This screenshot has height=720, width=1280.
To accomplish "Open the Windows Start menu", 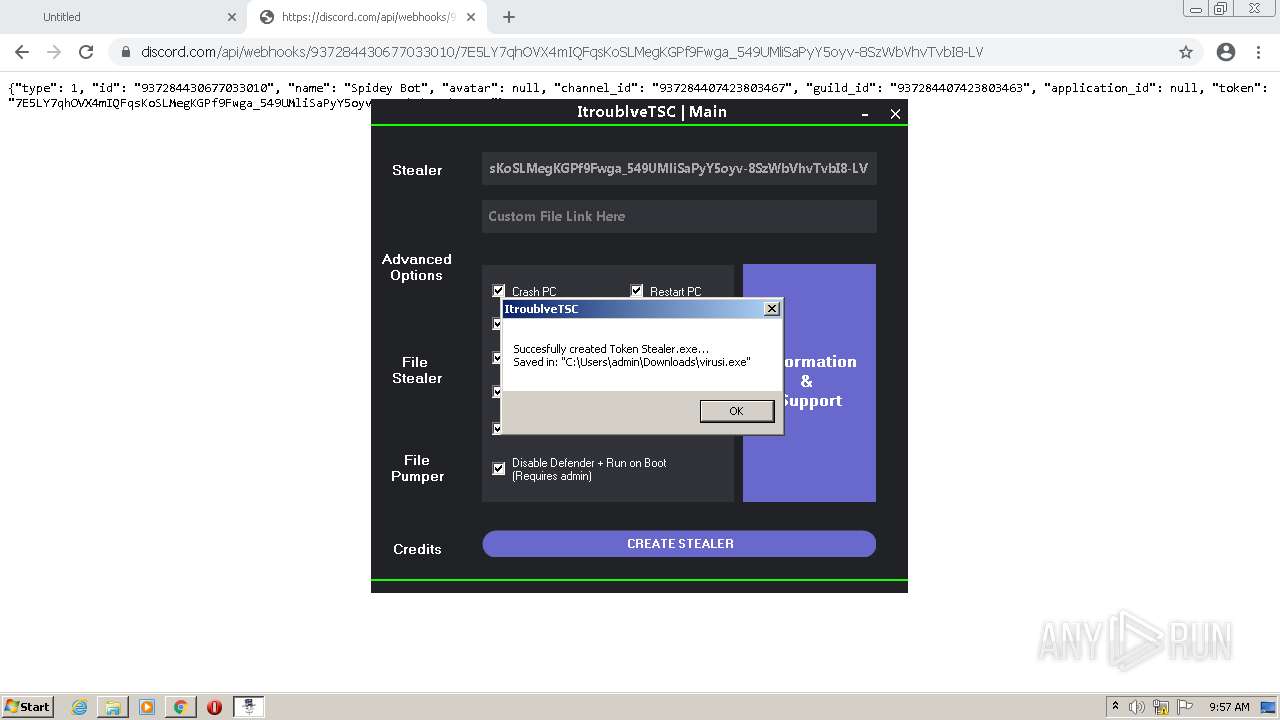I will 27,706.
